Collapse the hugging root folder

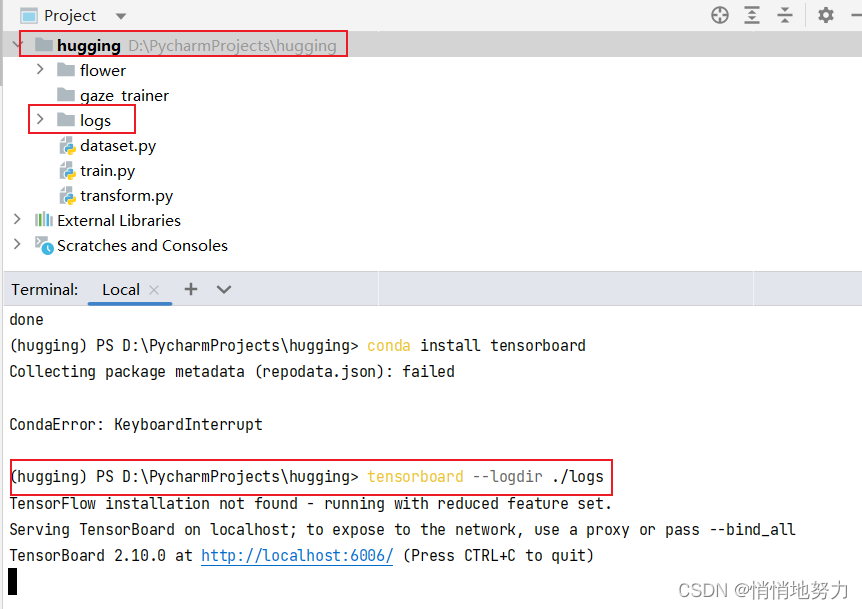17,45
